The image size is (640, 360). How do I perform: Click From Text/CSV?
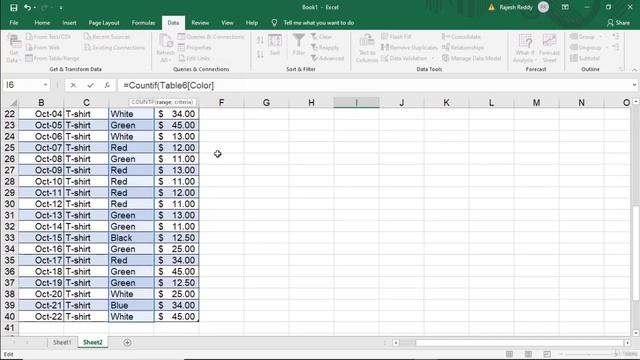pos(49,37)
